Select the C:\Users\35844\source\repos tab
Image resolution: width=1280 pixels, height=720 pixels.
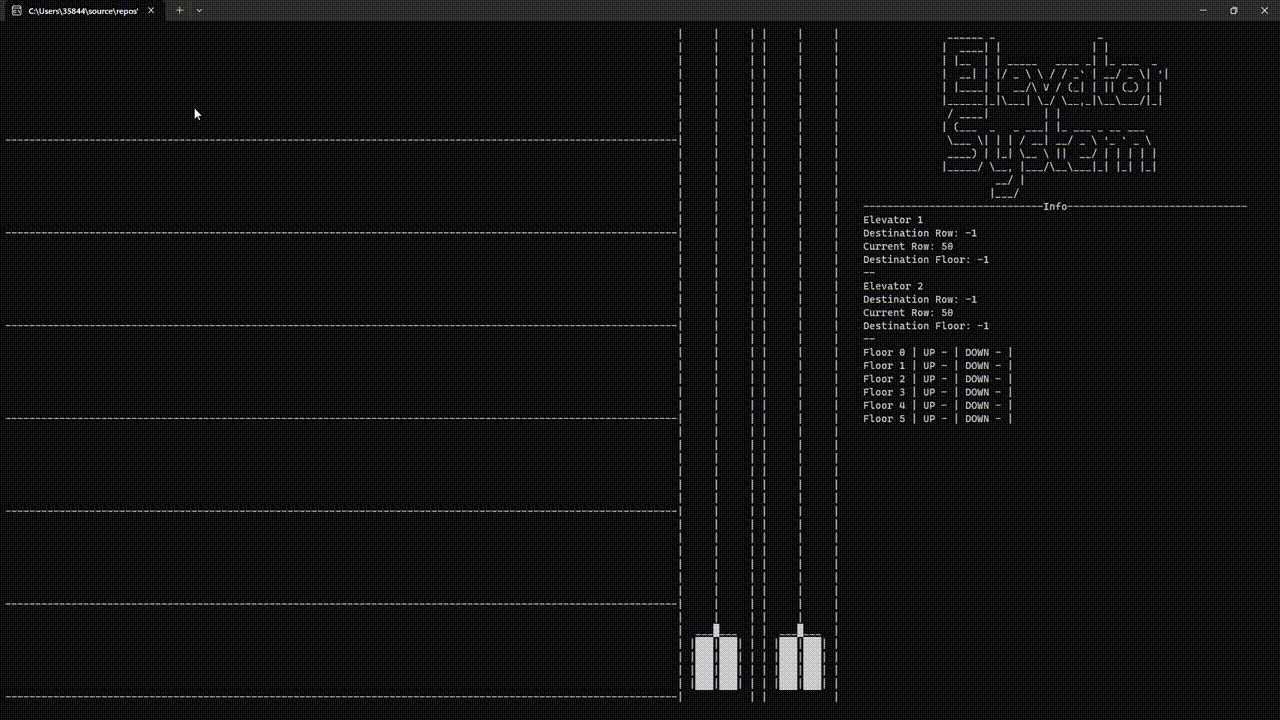point(84,10)
